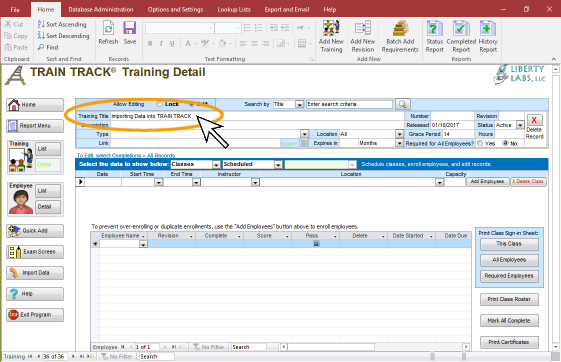The image size is (561, 362).
Task: Select No for Required for All Employees
Action: click(x=505, y=143)
